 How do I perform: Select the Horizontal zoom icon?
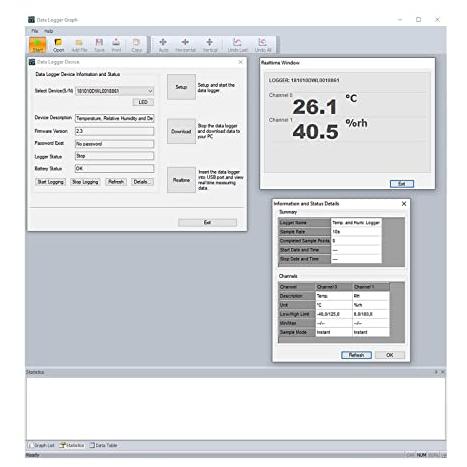(185, 45)
